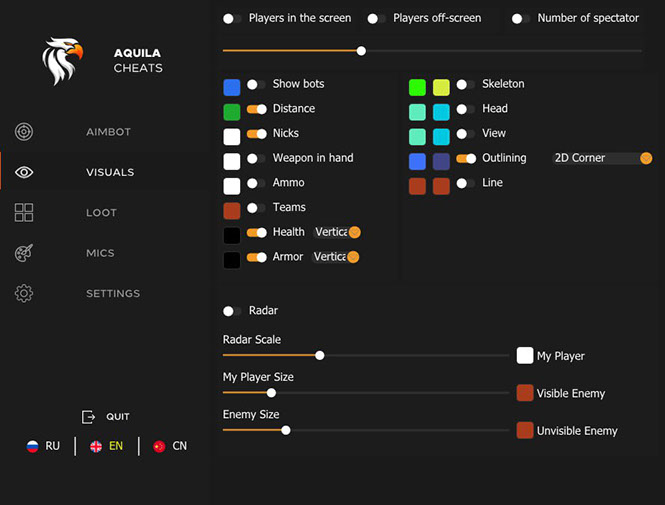Click the Aquila eagle logo
Image resolution: width=665 pixels, height=505 pixels.
[62, 61]
